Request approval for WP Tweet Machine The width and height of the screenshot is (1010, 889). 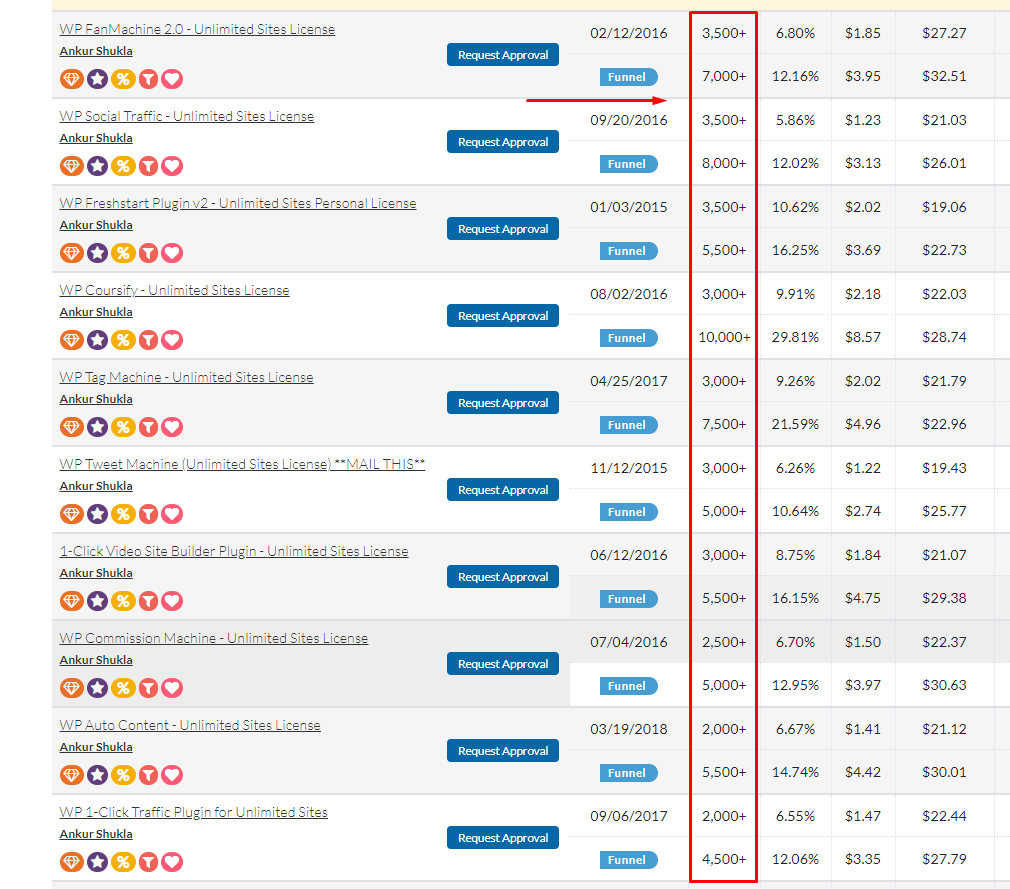point(503,490)
